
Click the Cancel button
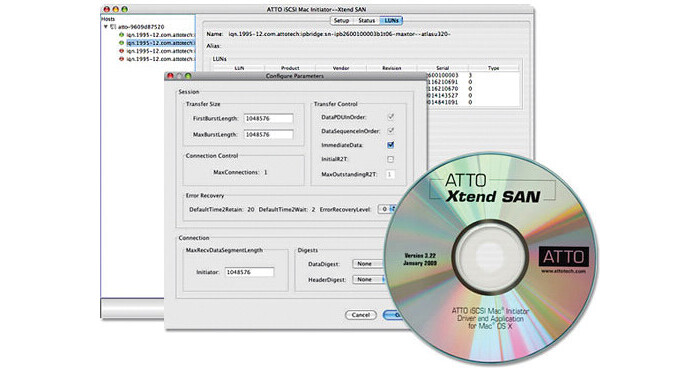tap(361, 315)
